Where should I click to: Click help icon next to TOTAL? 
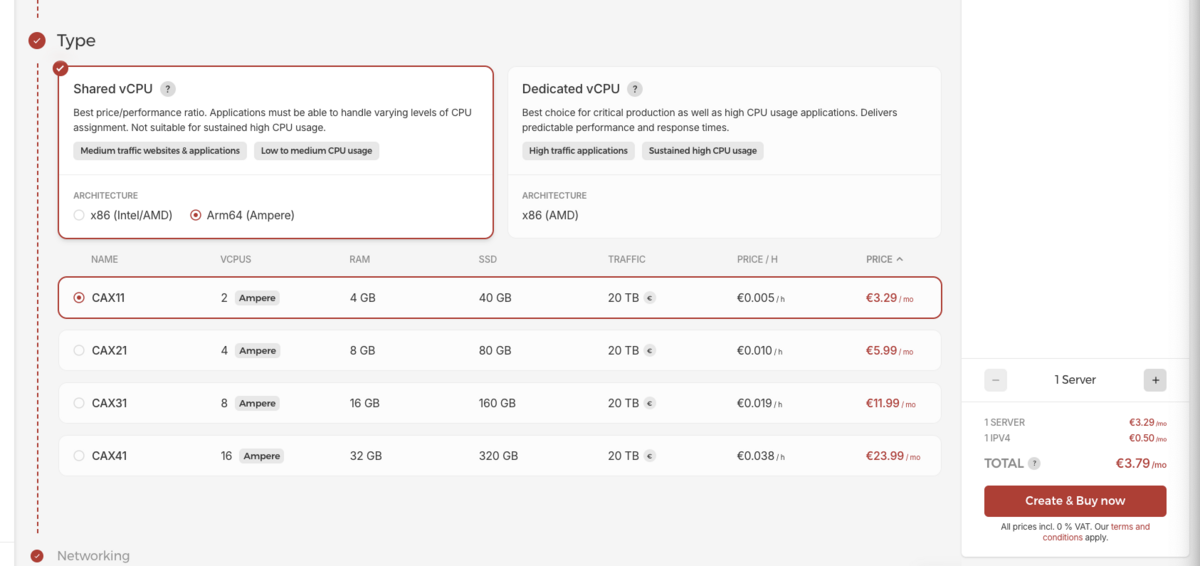(x=1034, y=464)
